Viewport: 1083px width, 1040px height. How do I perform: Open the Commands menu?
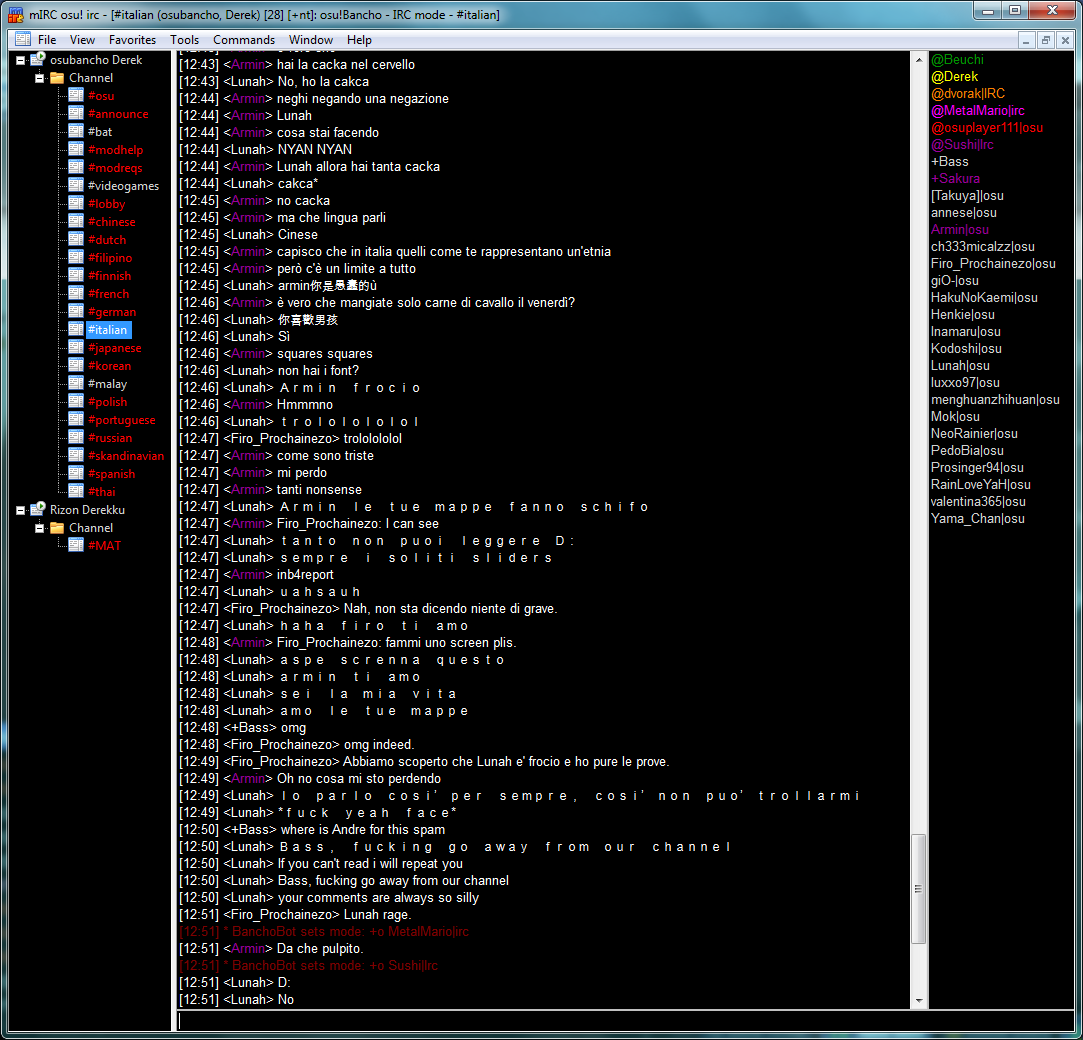(x=243, y=40)
